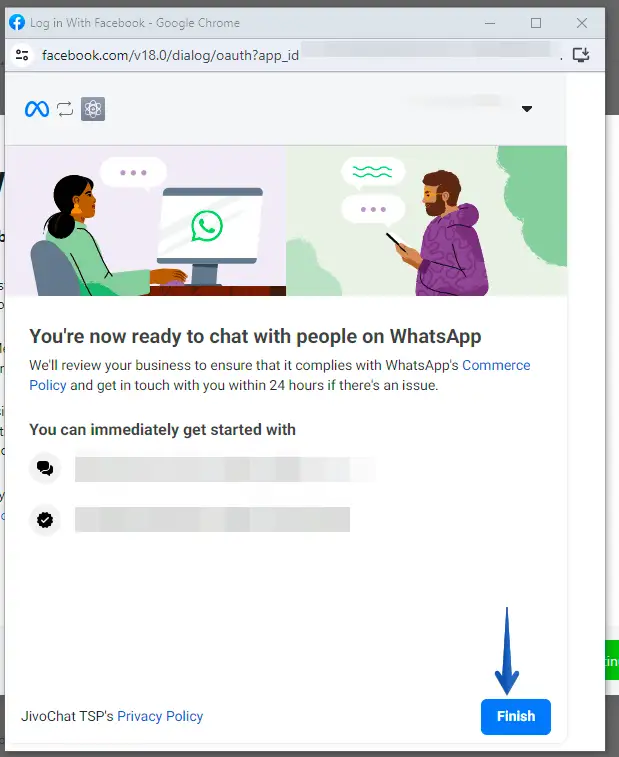Open site information icon in address bar
619x757 pixels.
22,55
